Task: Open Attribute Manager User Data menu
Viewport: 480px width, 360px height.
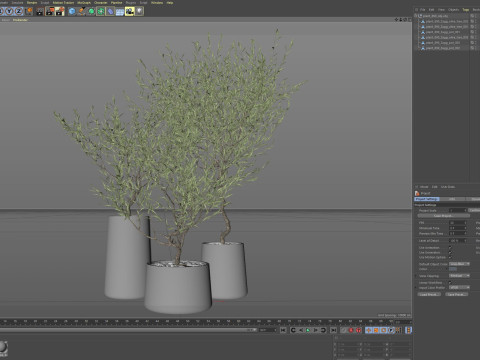Action: 448,187
